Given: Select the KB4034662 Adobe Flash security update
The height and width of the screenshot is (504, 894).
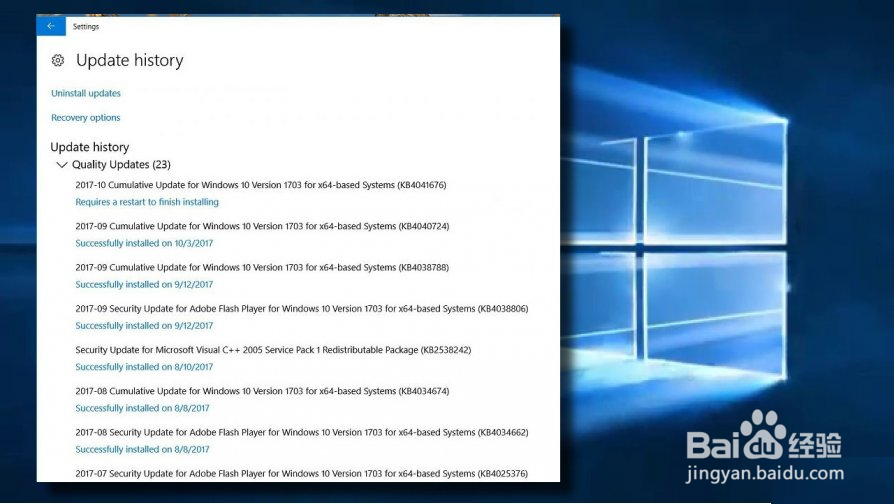Looking at the screenshot, I should coord(302,433).
